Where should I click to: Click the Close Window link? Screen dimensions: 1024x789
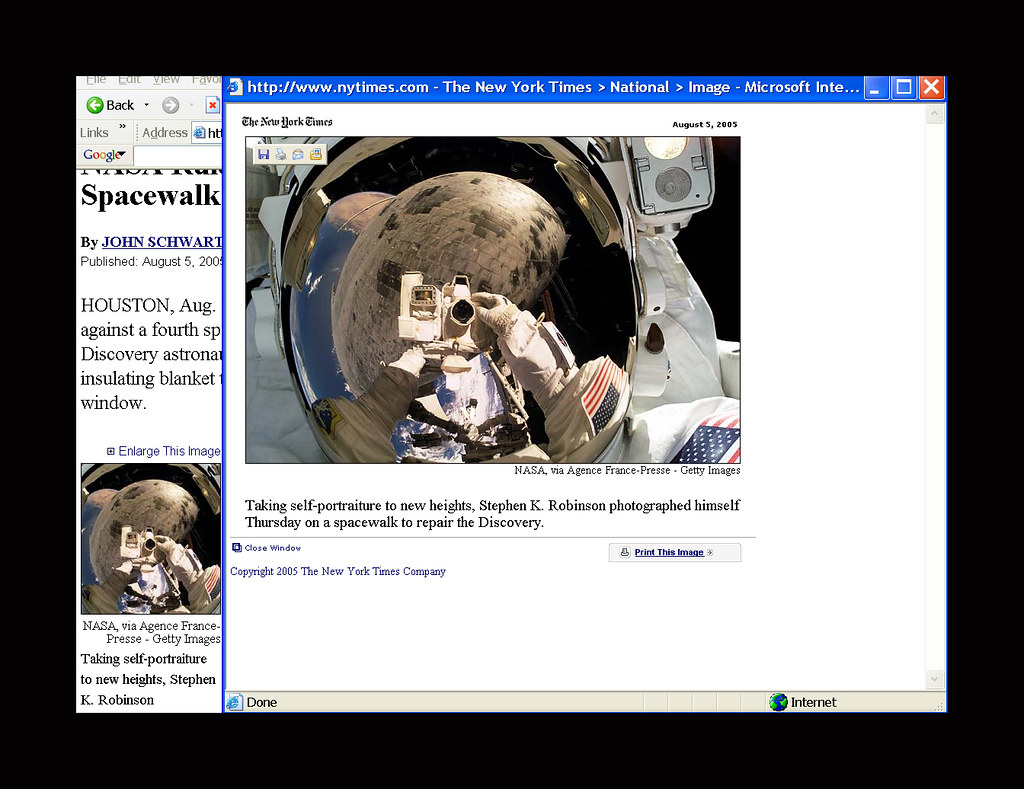pyautogui.click(x=272, y=548)
